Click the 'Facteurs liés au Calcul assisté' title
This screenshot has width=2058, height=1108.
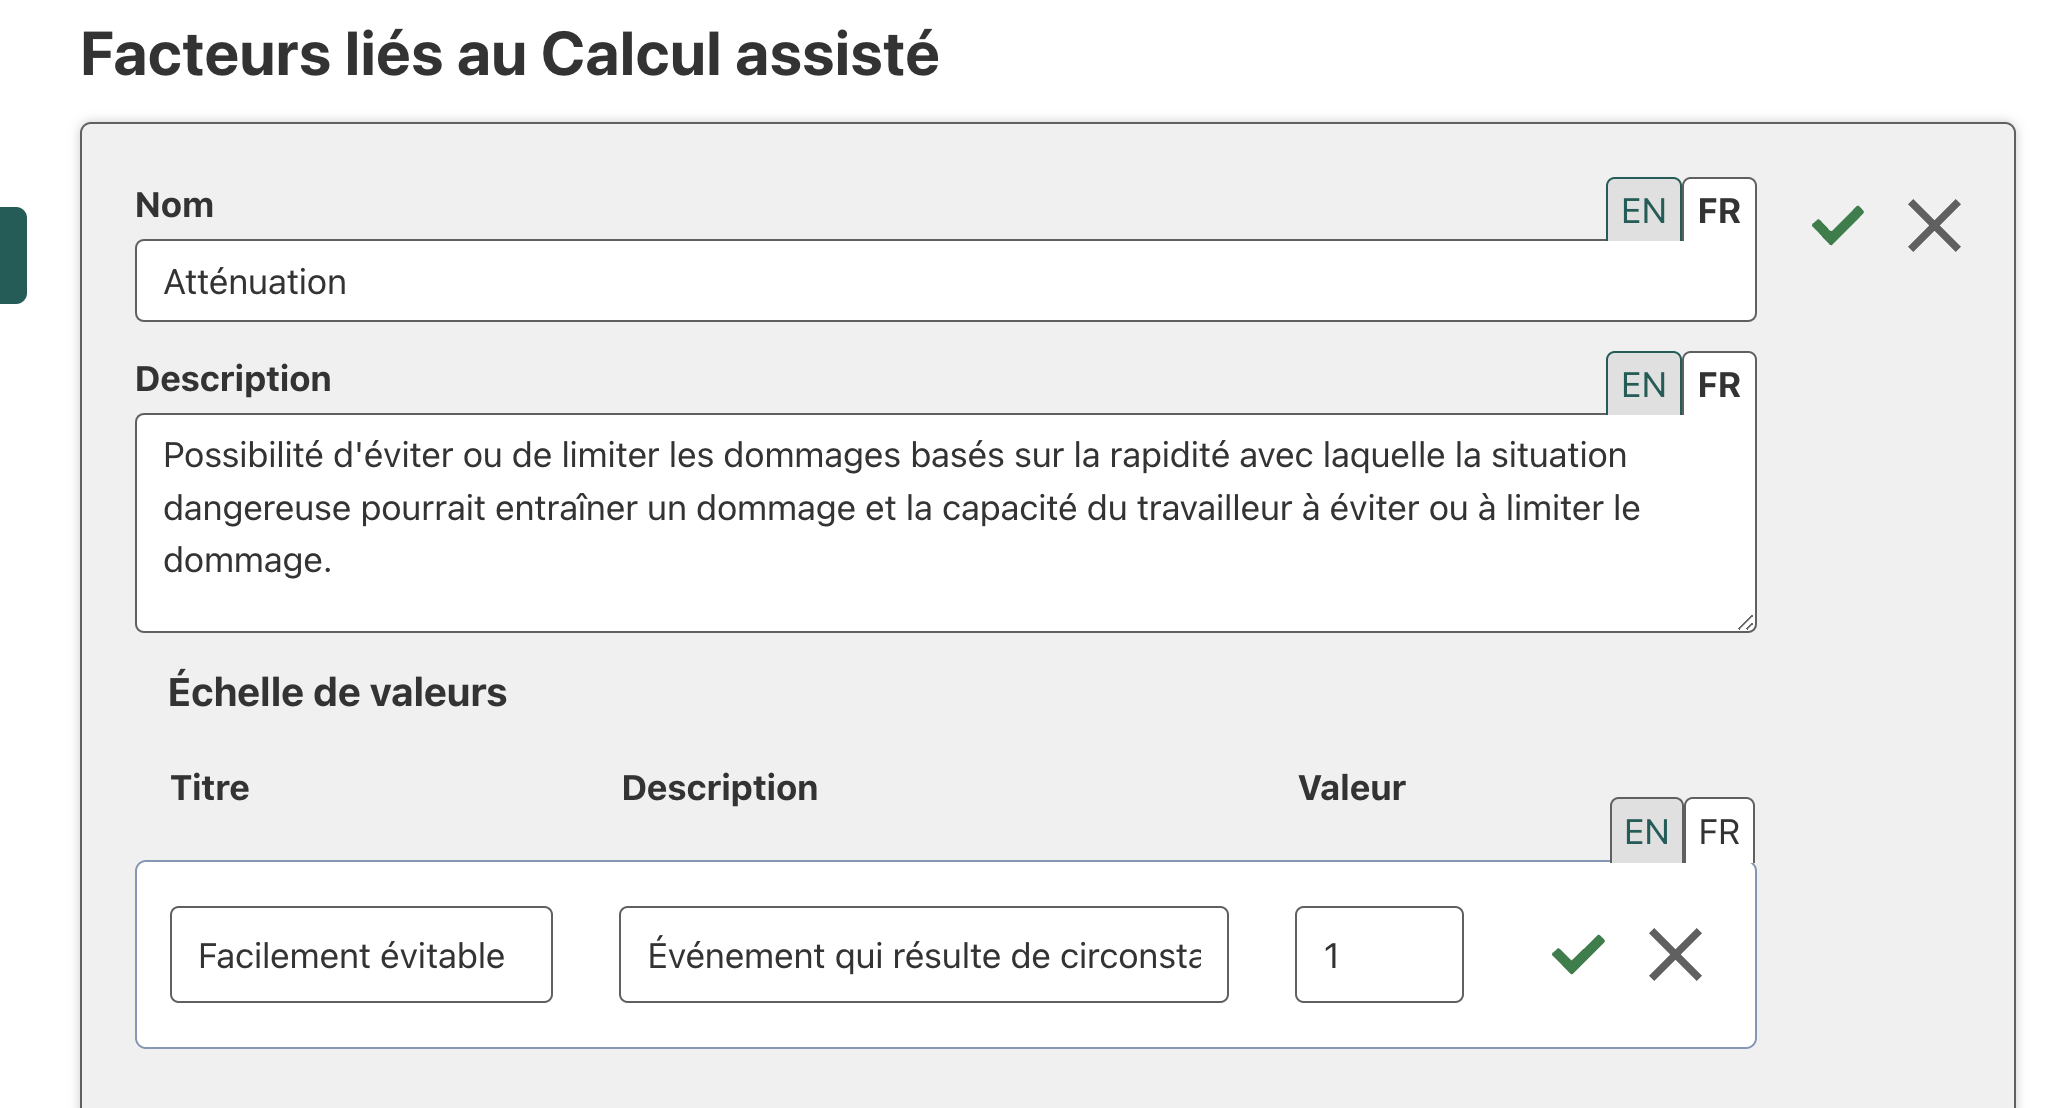point(510,54)
